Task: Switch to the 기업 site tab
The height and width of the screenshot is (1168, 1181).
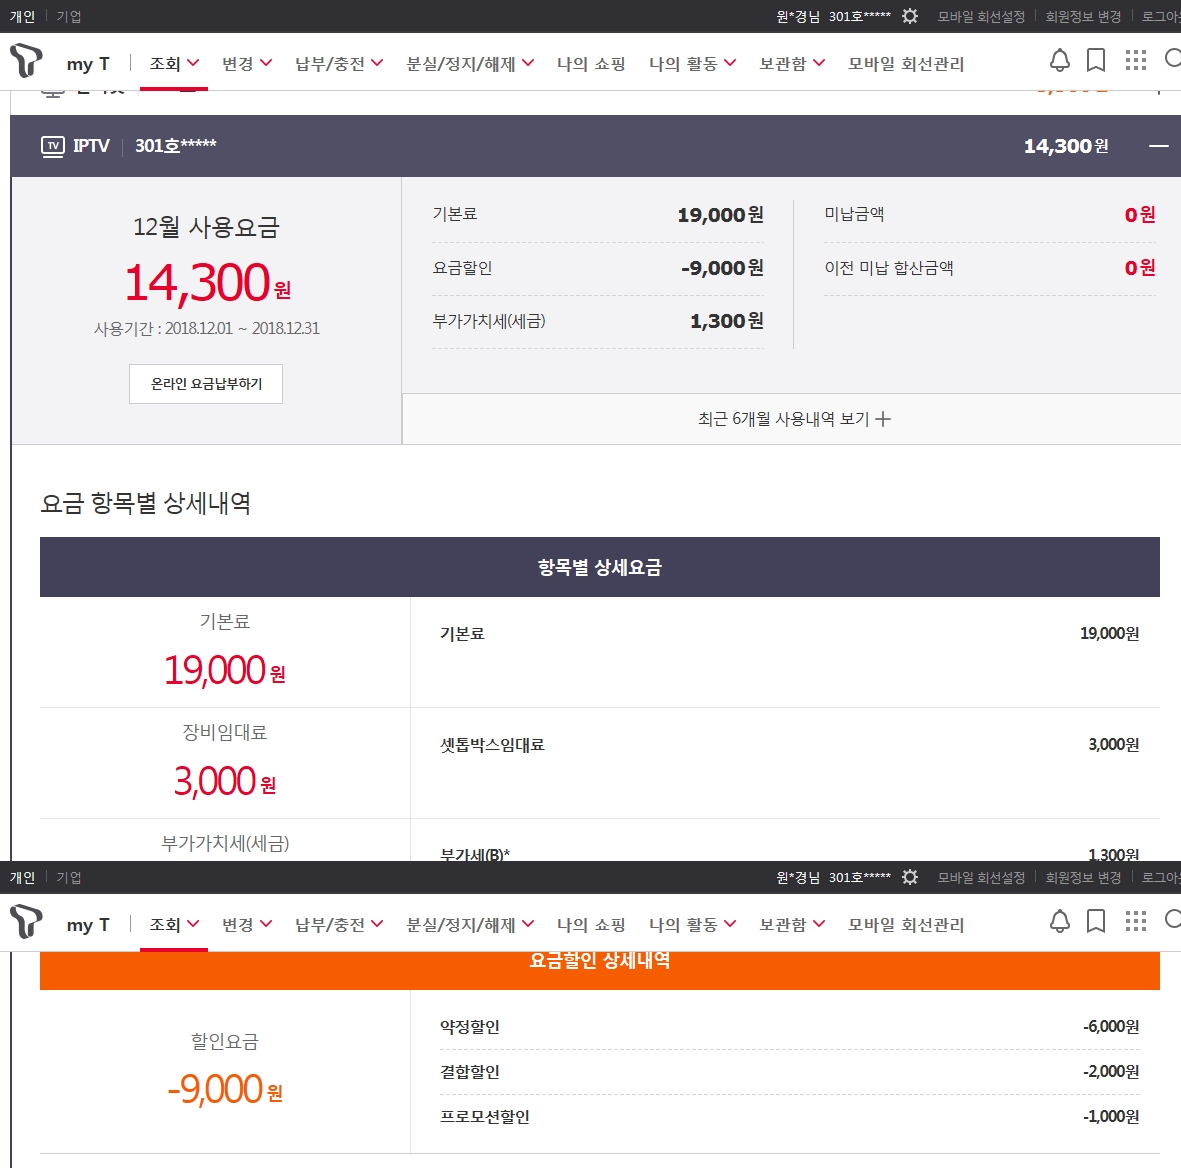Action: [x=69, y=17]
